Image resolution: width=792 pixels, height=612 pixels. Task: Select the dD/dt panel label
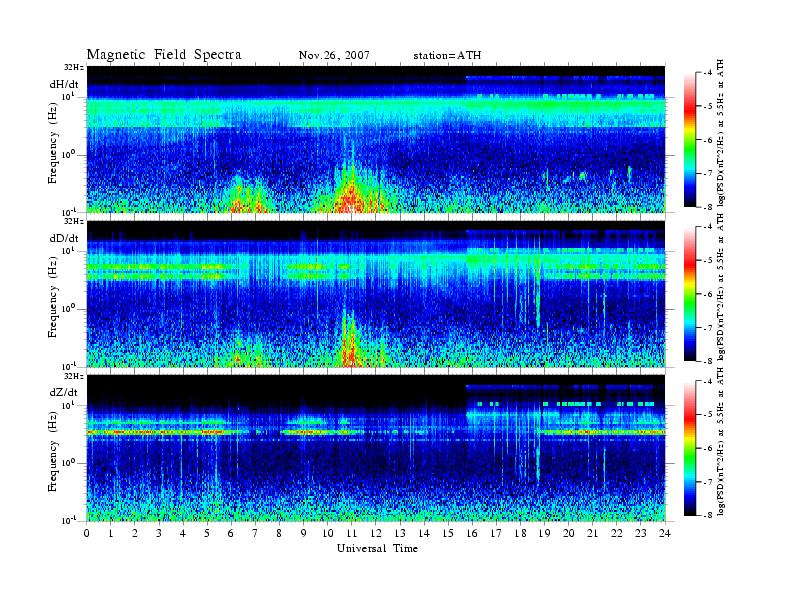[64, 238]
